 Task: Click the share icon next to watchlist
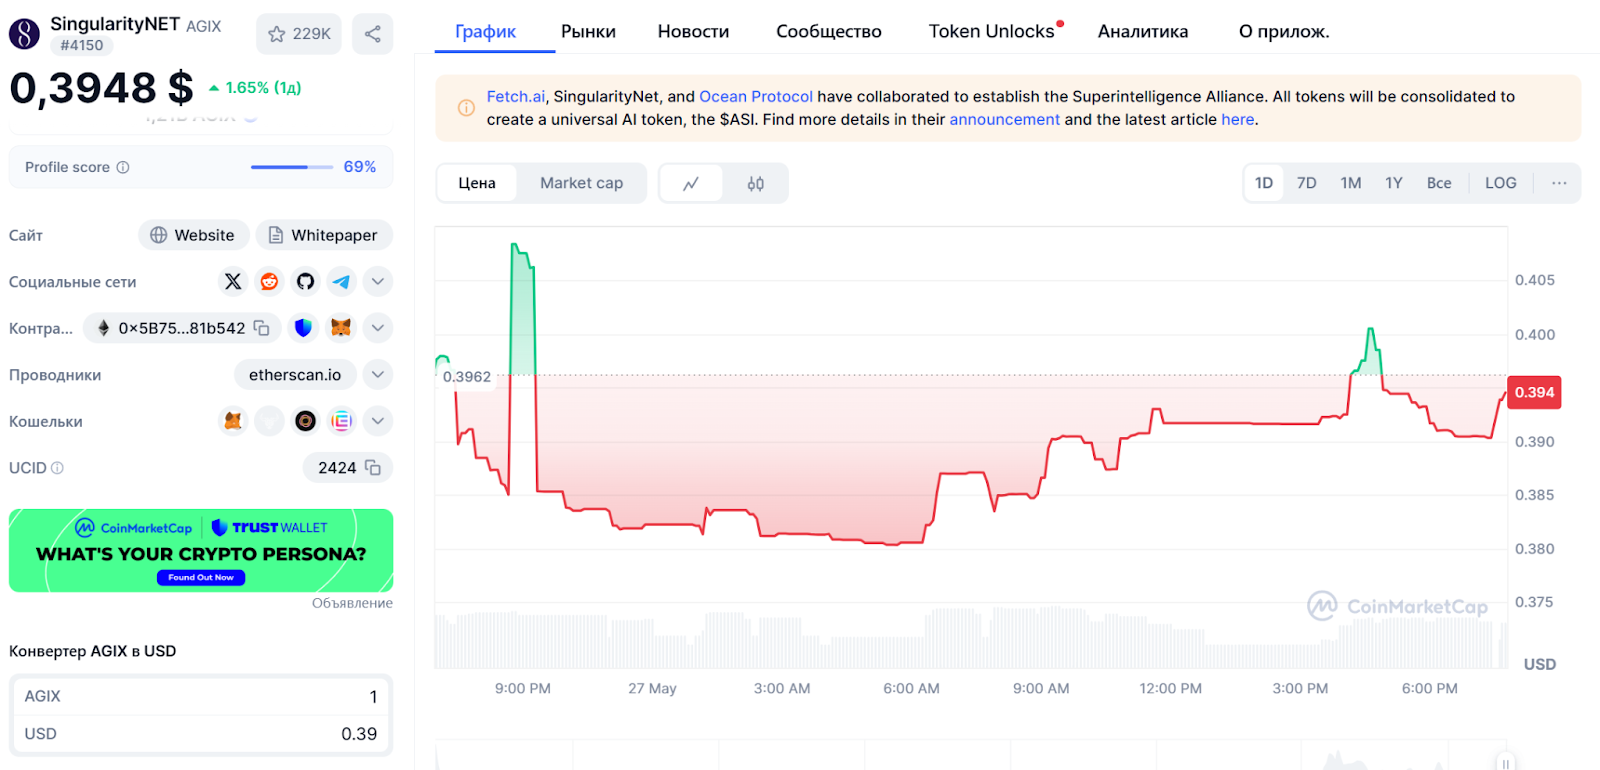point(372,34)
